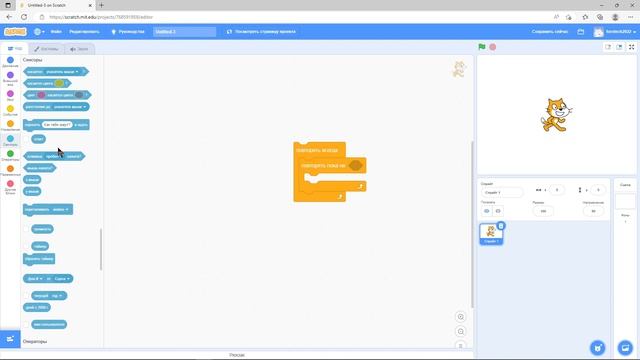Screen dimensions: 640x360
Task: Click the sprite name input field
Action: pos(502,192)
